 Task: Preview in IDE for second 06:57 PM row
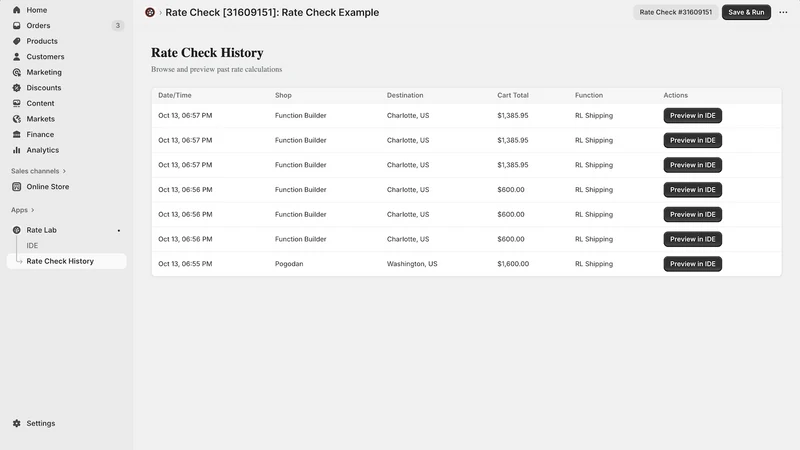(692, 140)
